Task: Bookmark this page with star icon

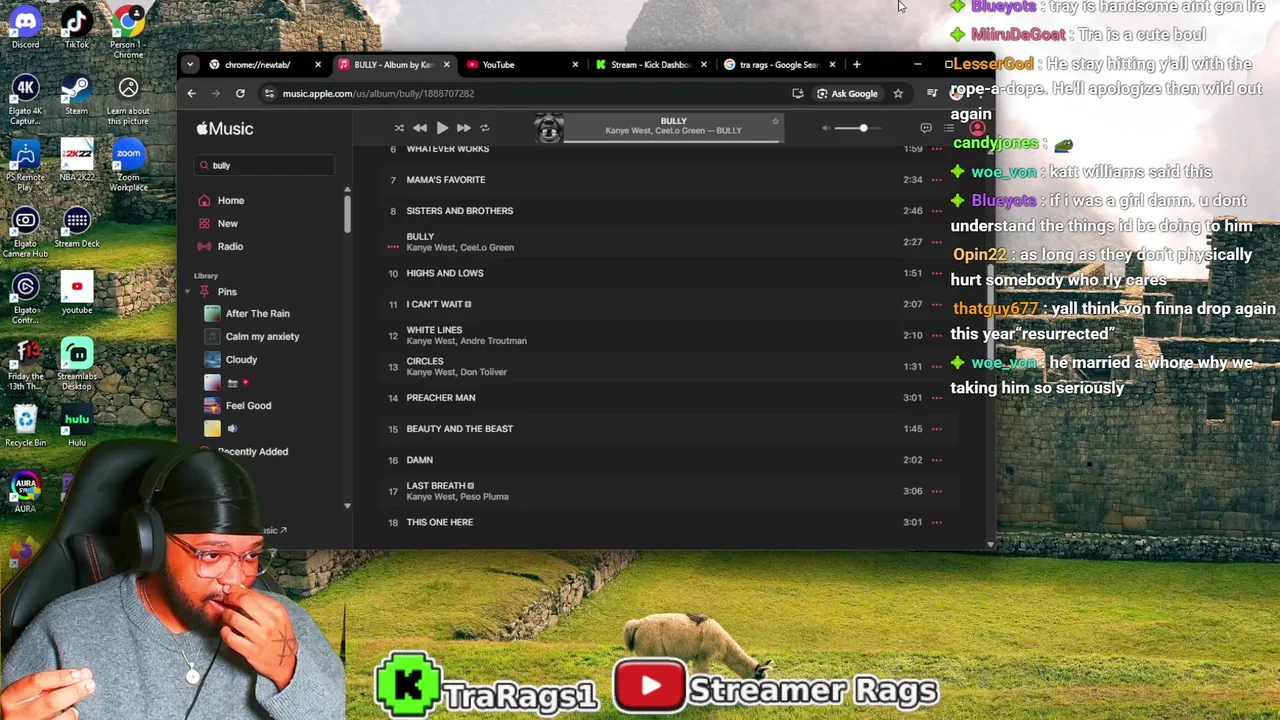Action: [898, 93]
